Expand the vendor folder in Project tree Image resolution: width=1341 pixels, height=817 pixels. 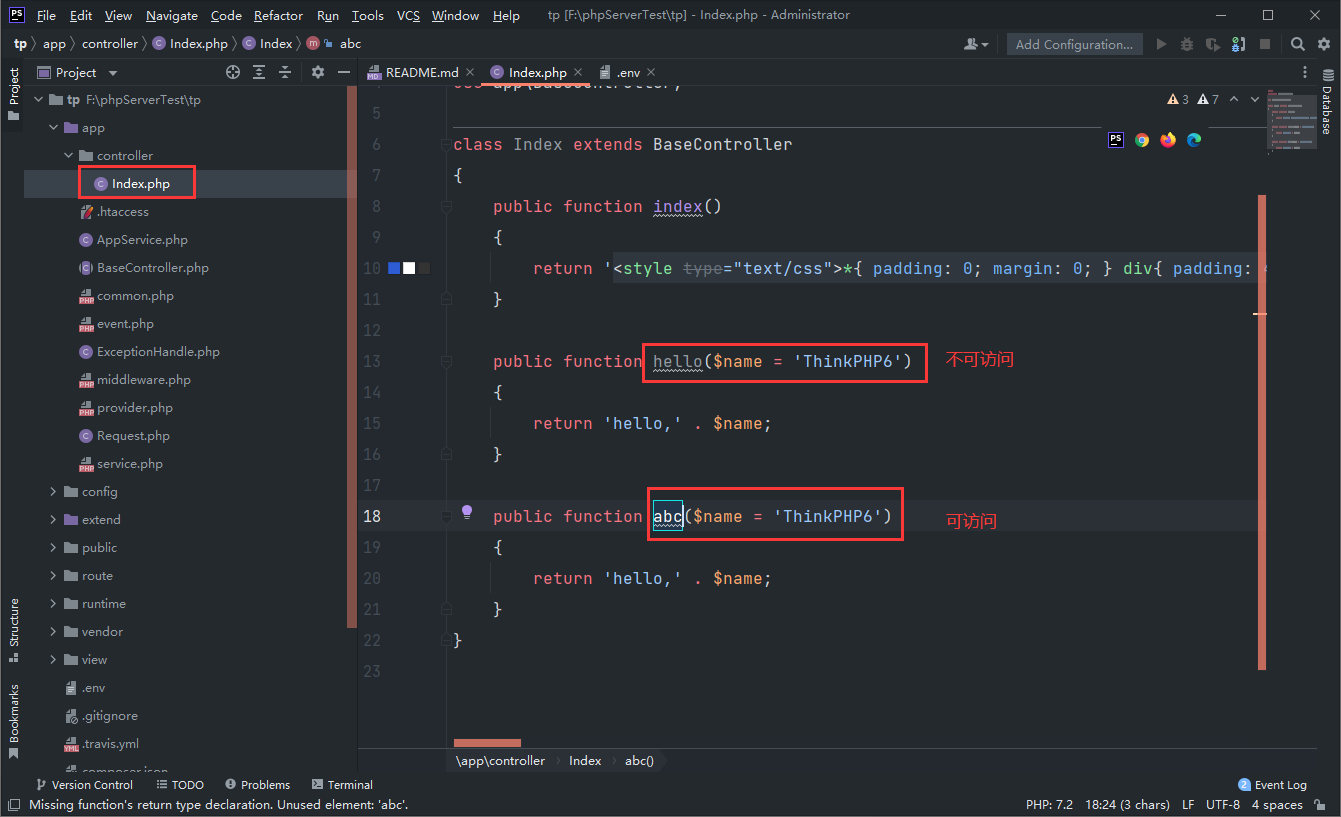[x=53, y=631]
